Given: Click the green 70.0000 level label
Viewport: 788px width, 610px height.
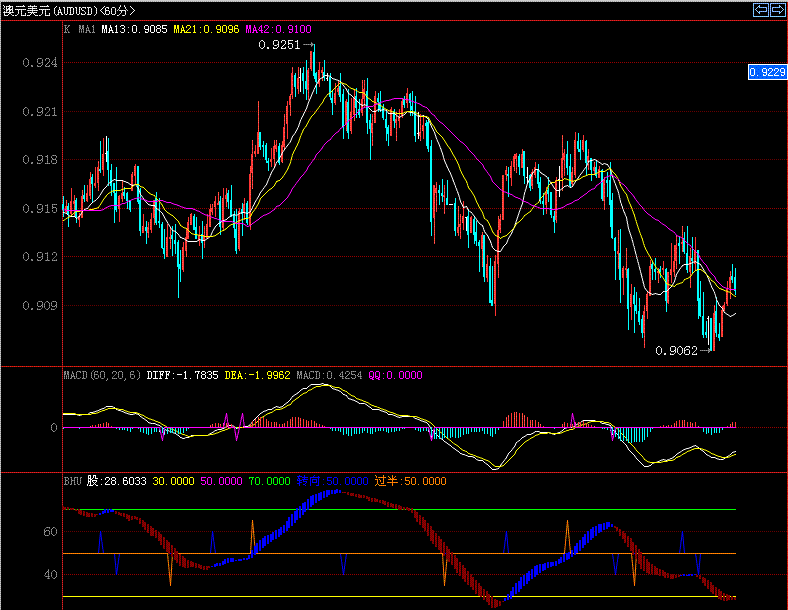Looking at the screenshot, I should click(268, 481).
